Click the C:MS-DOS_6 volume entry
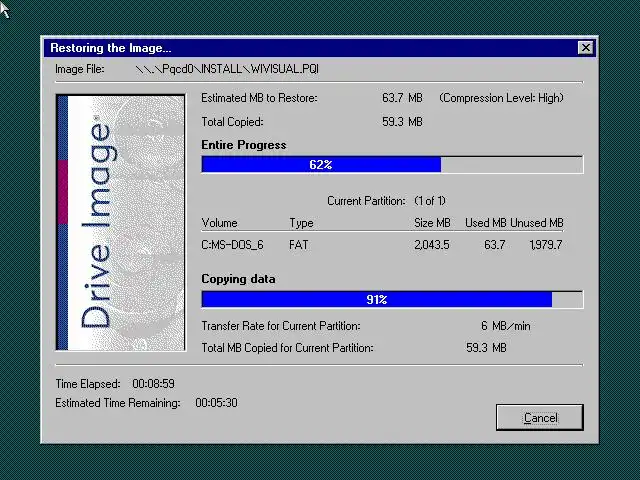 click(232, 245)
